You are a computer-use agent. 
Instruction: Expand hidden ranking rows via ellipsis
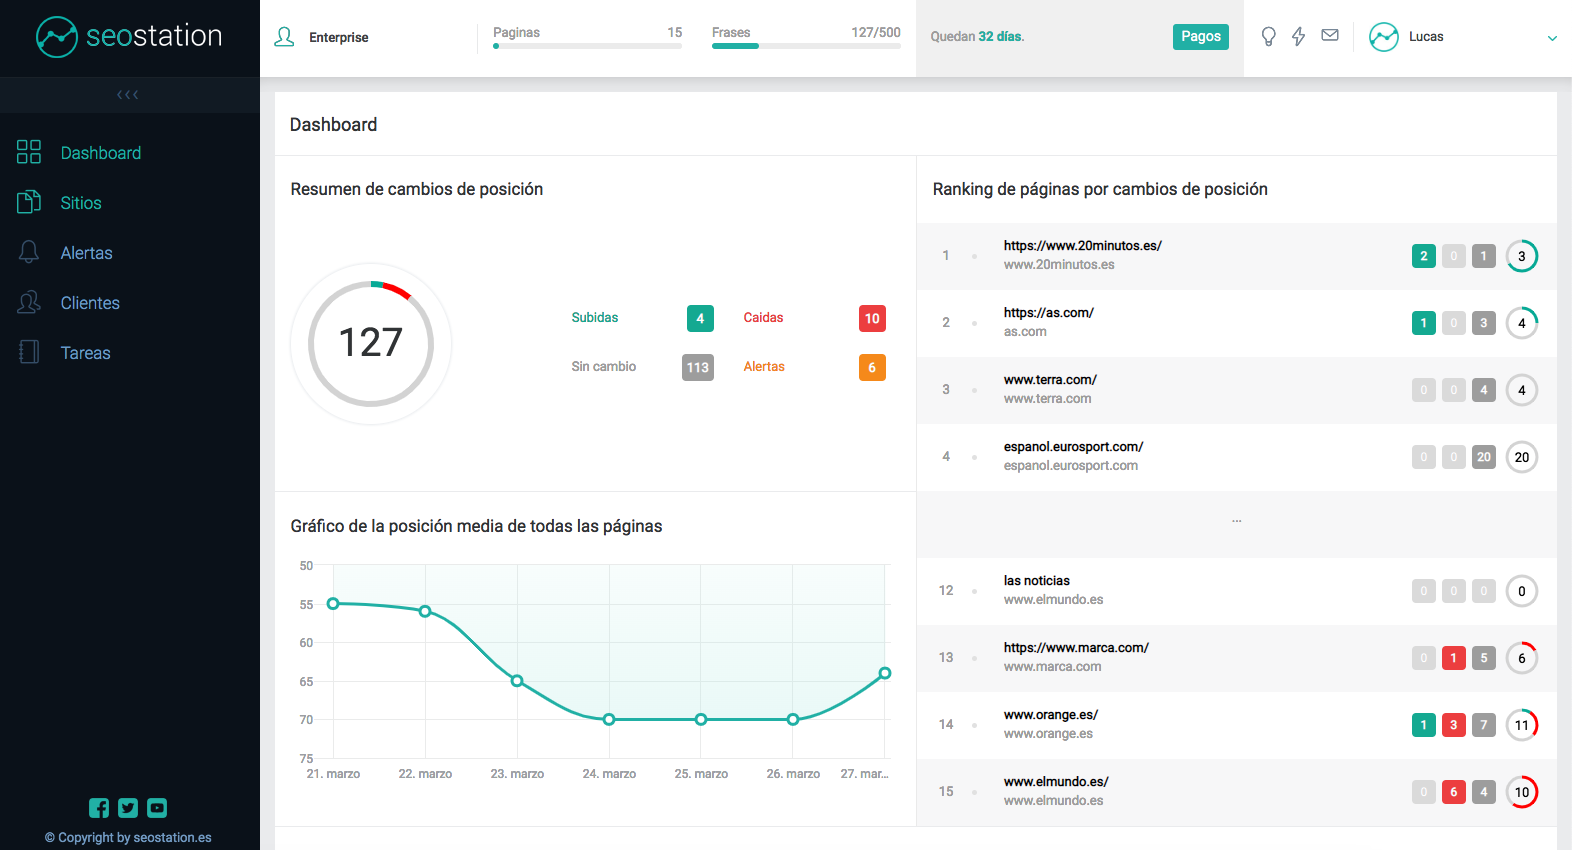coord(1236,521)
